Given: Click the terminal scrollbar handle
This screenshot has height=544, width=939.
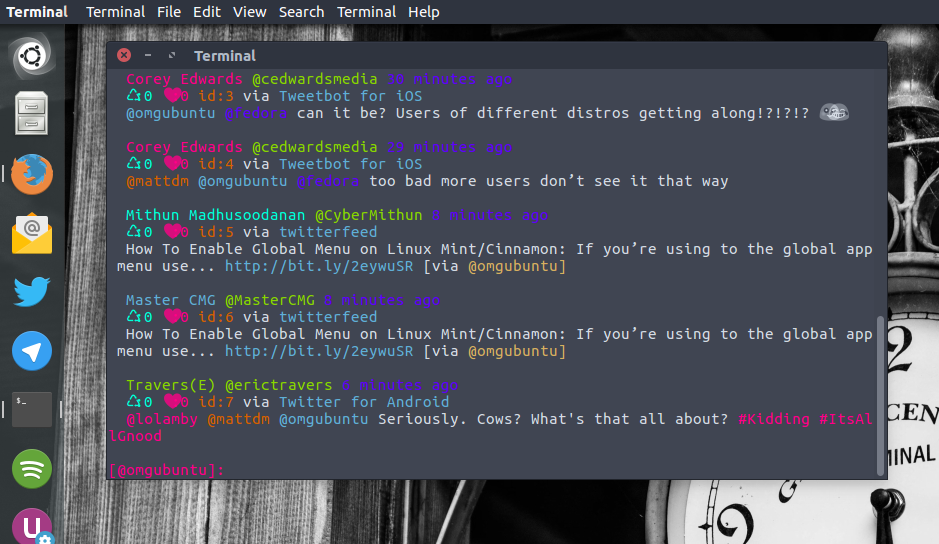Looking at the screenshot, I should pyautogui.click(x=880, y=395).
